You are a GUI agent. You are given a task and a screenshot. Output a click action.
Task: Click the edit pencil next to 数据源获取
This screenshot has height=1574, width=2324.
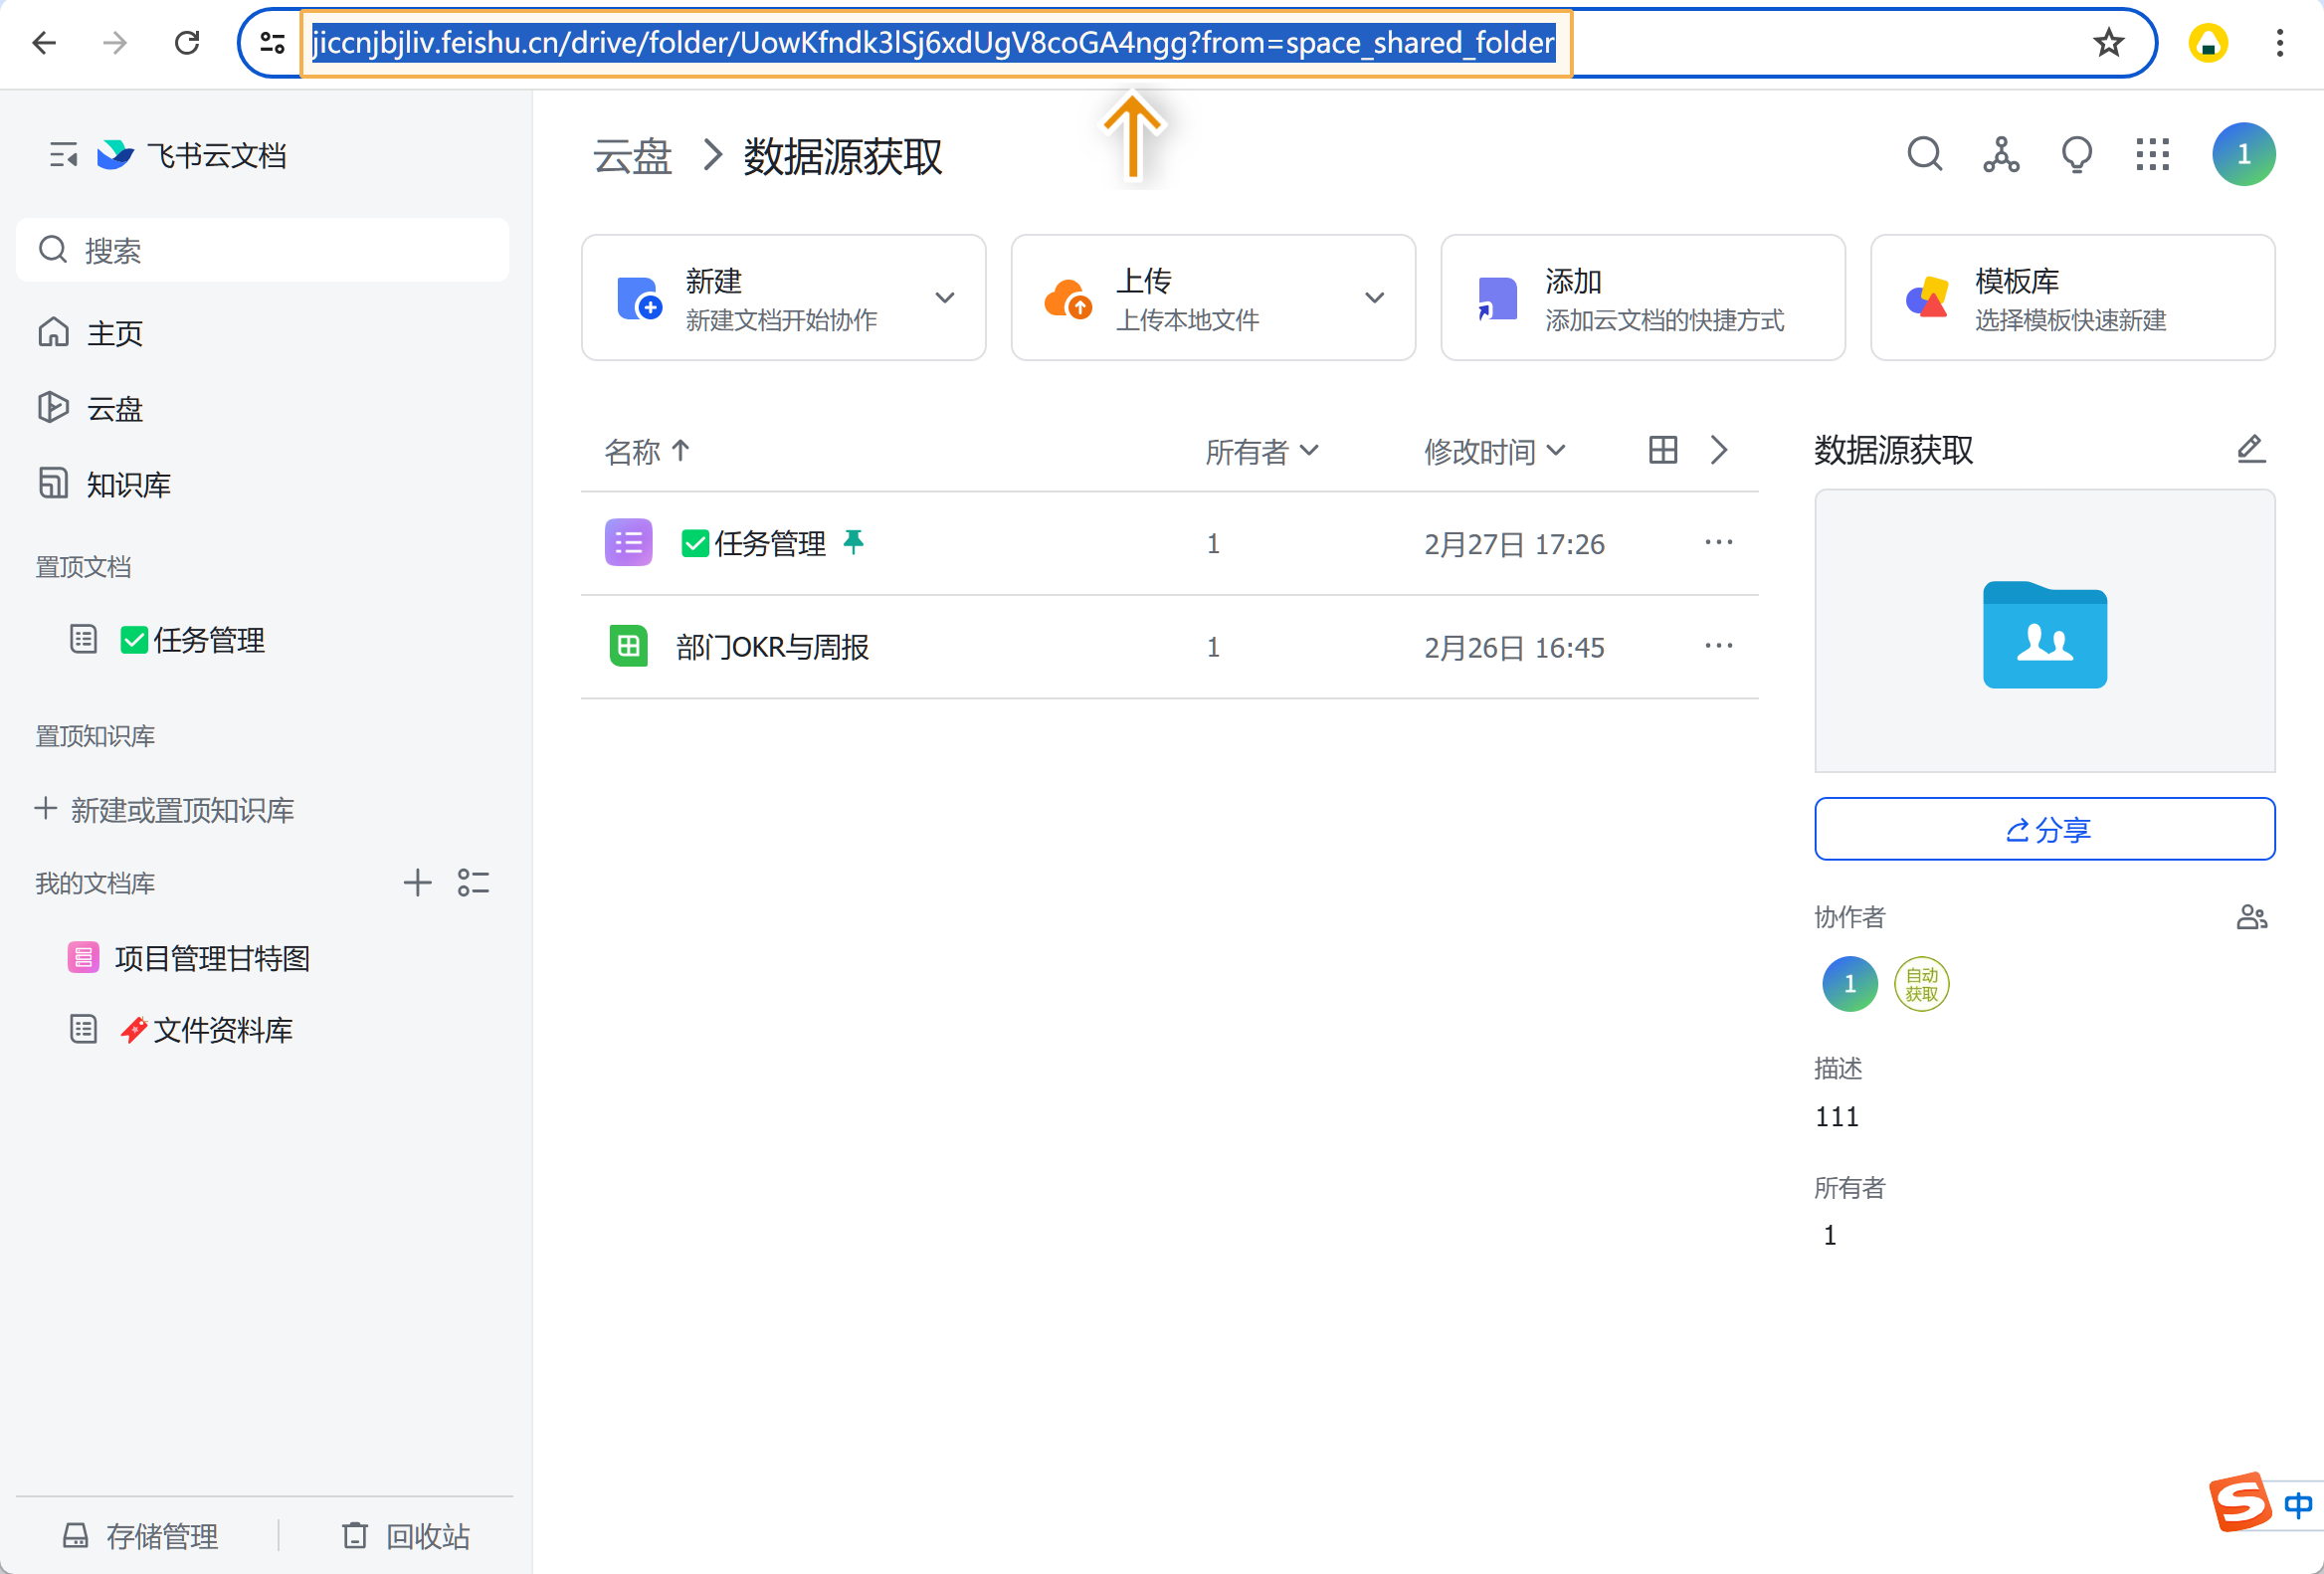[x=2250, y=449]
